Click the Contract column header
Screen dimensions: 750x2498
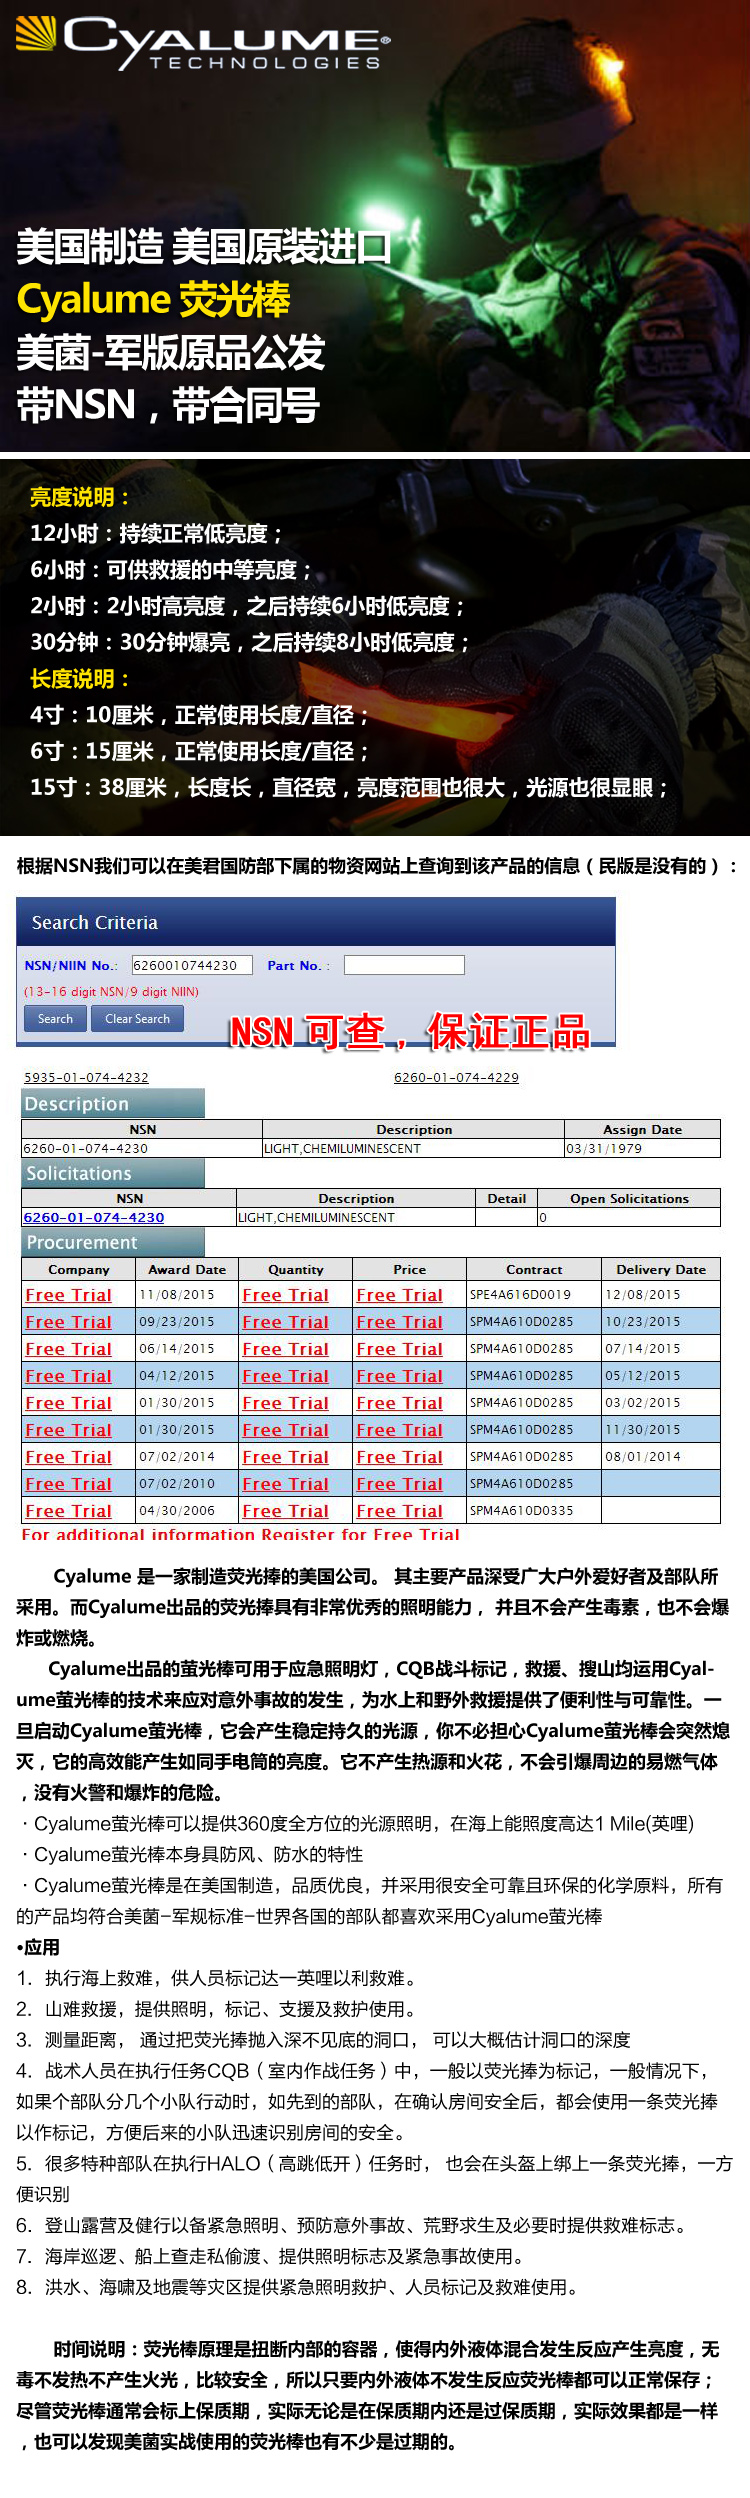point(534,1269)
